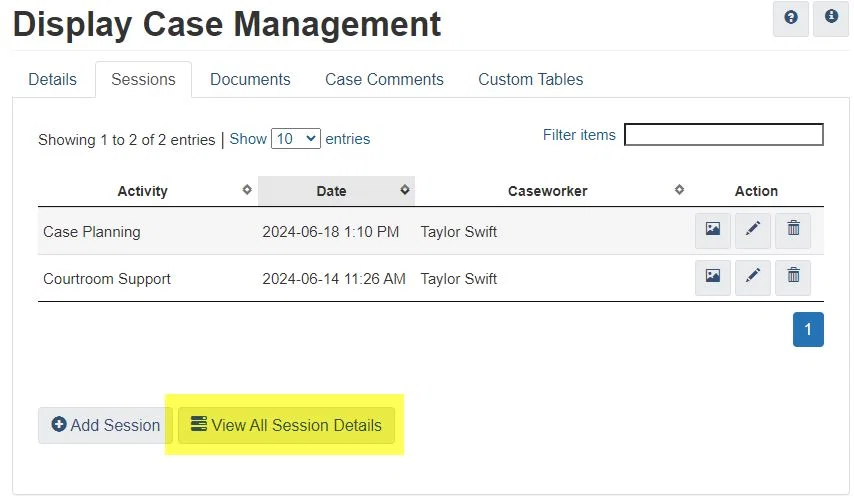View image for Courtroom Support session
The width and height of the screenshot is (854, 500).
point(713,277)
